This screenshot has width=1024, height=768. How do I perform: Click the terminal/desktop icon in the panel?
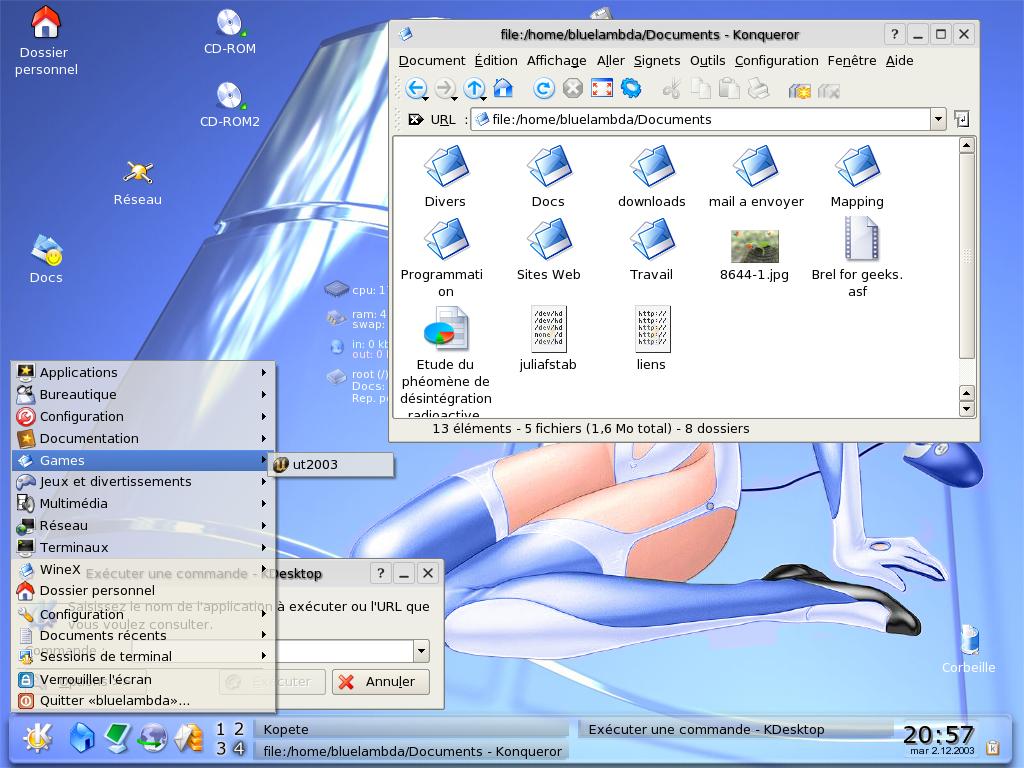click(118, 739)
